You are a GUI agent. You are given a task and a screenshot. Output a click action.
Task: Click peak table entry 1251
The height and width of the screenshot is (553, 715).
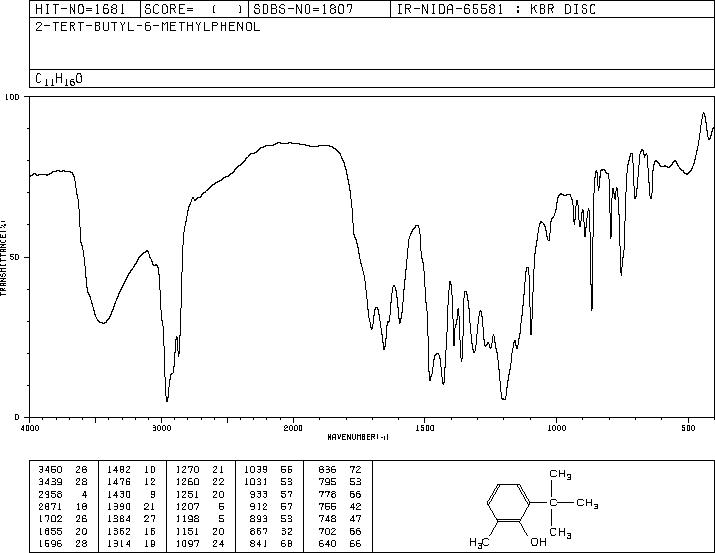tap(187, 494)
